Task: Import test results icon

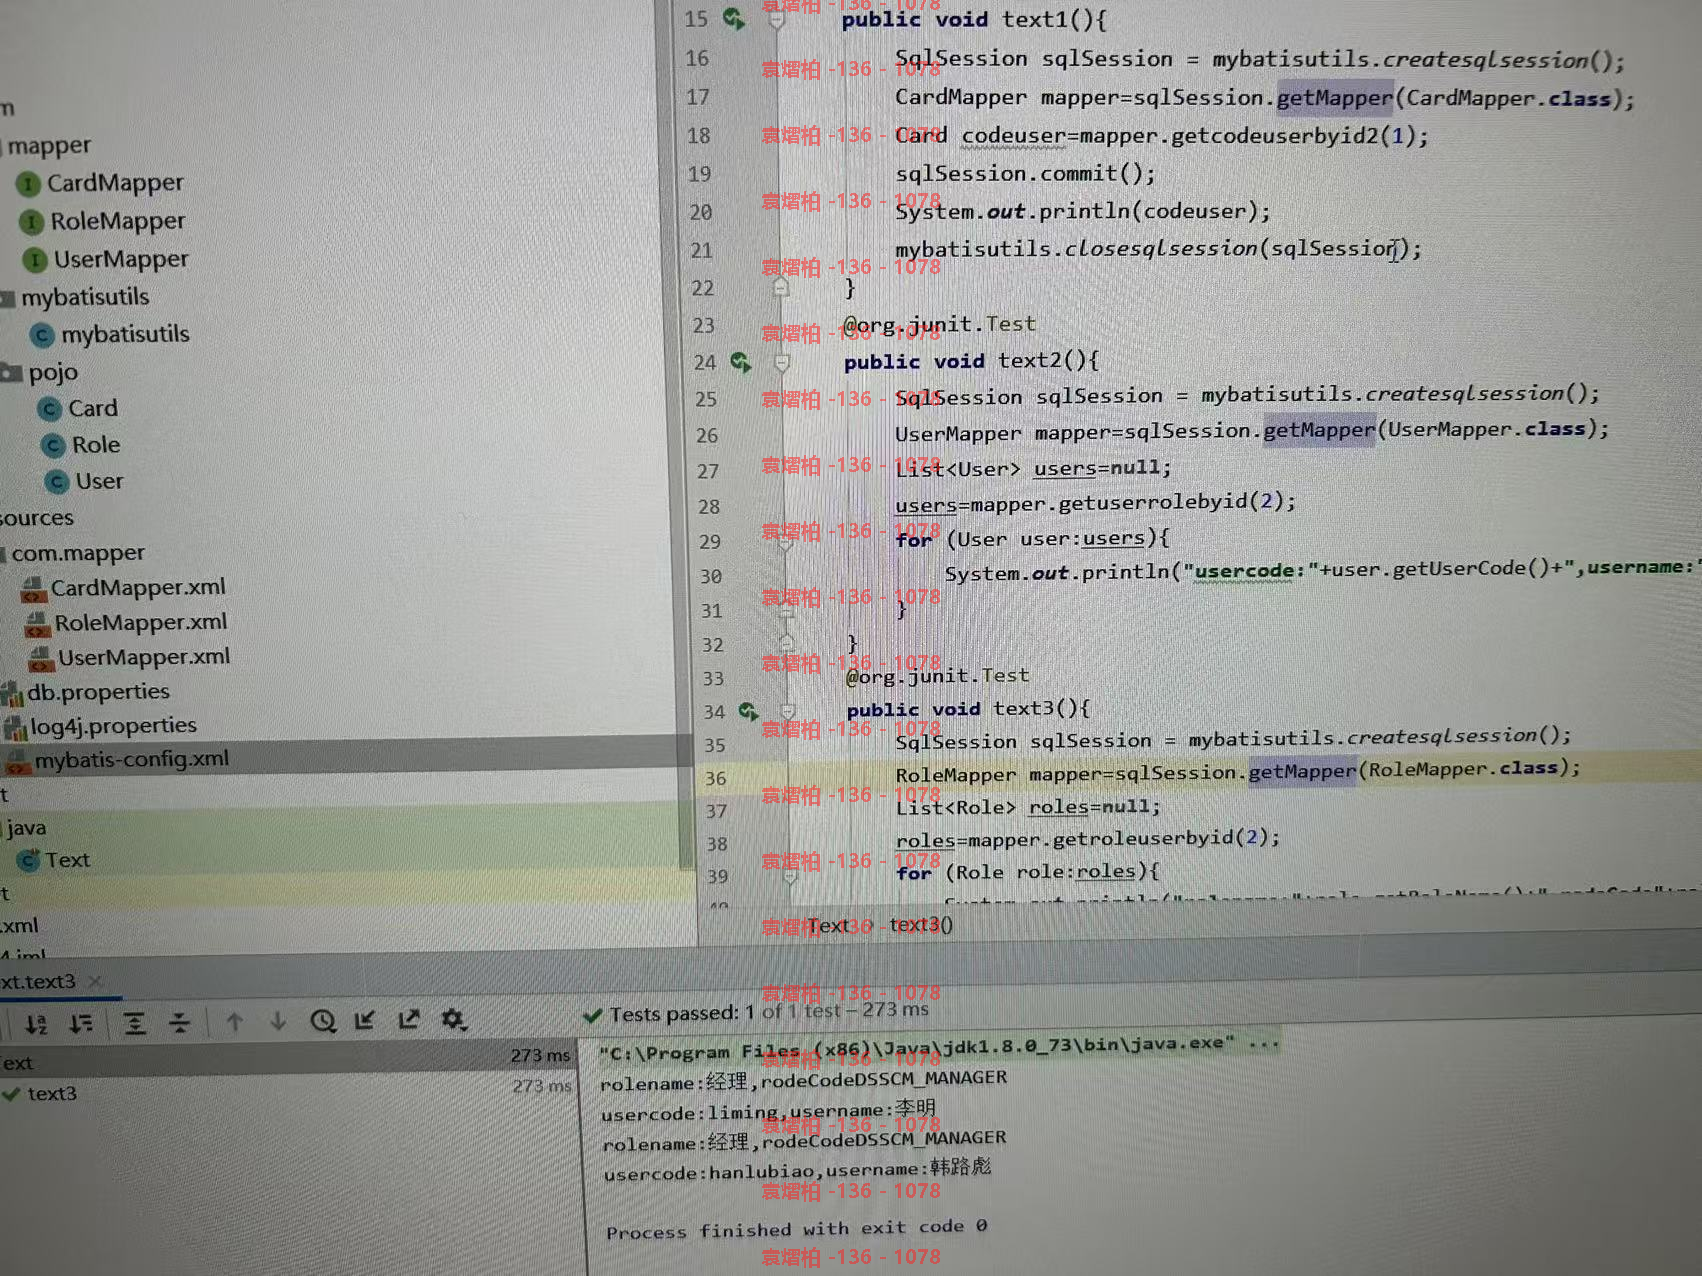Action: point(365,1020)
